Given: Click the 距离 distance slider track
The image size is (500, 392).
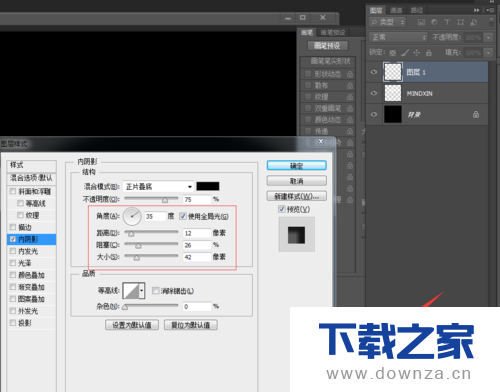Looking at the screenshot, I should [151, 232].
